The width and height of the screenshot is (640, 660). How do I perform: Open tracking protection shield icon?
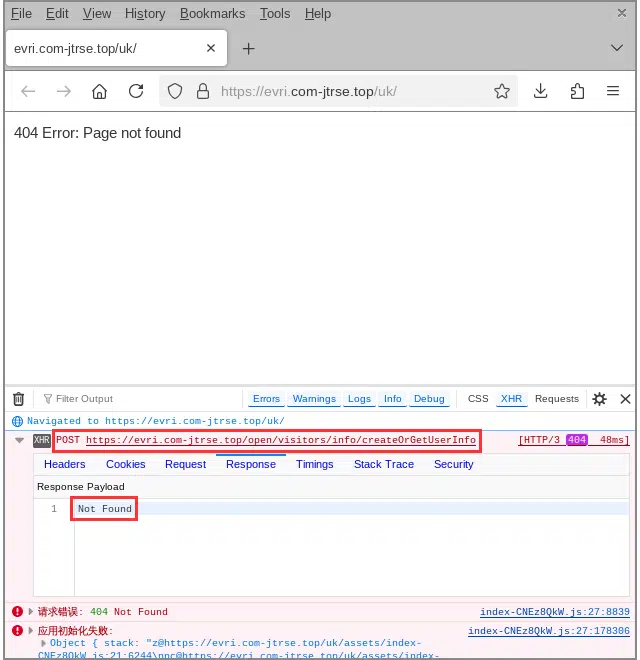point(175,91)
